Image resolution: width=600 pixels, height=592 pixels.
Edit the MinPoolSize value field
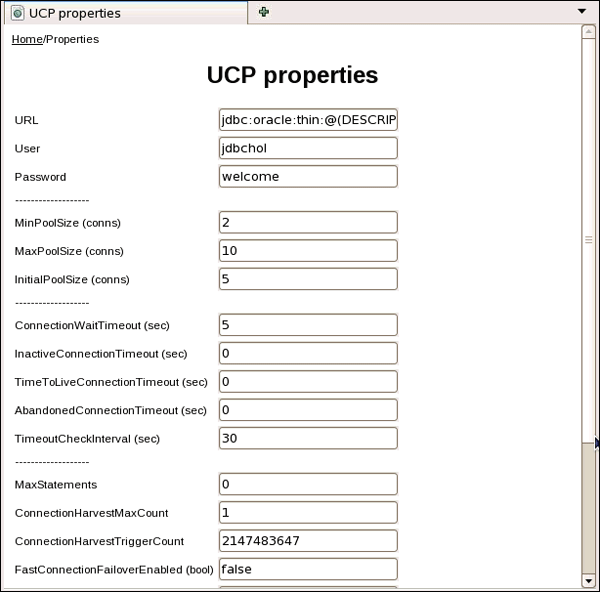[x=308, y=222]
